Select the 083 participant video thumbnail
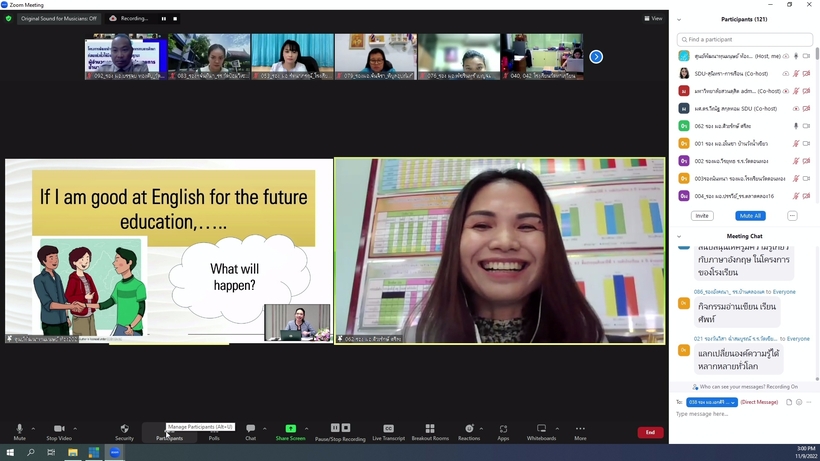 point(209,56)
